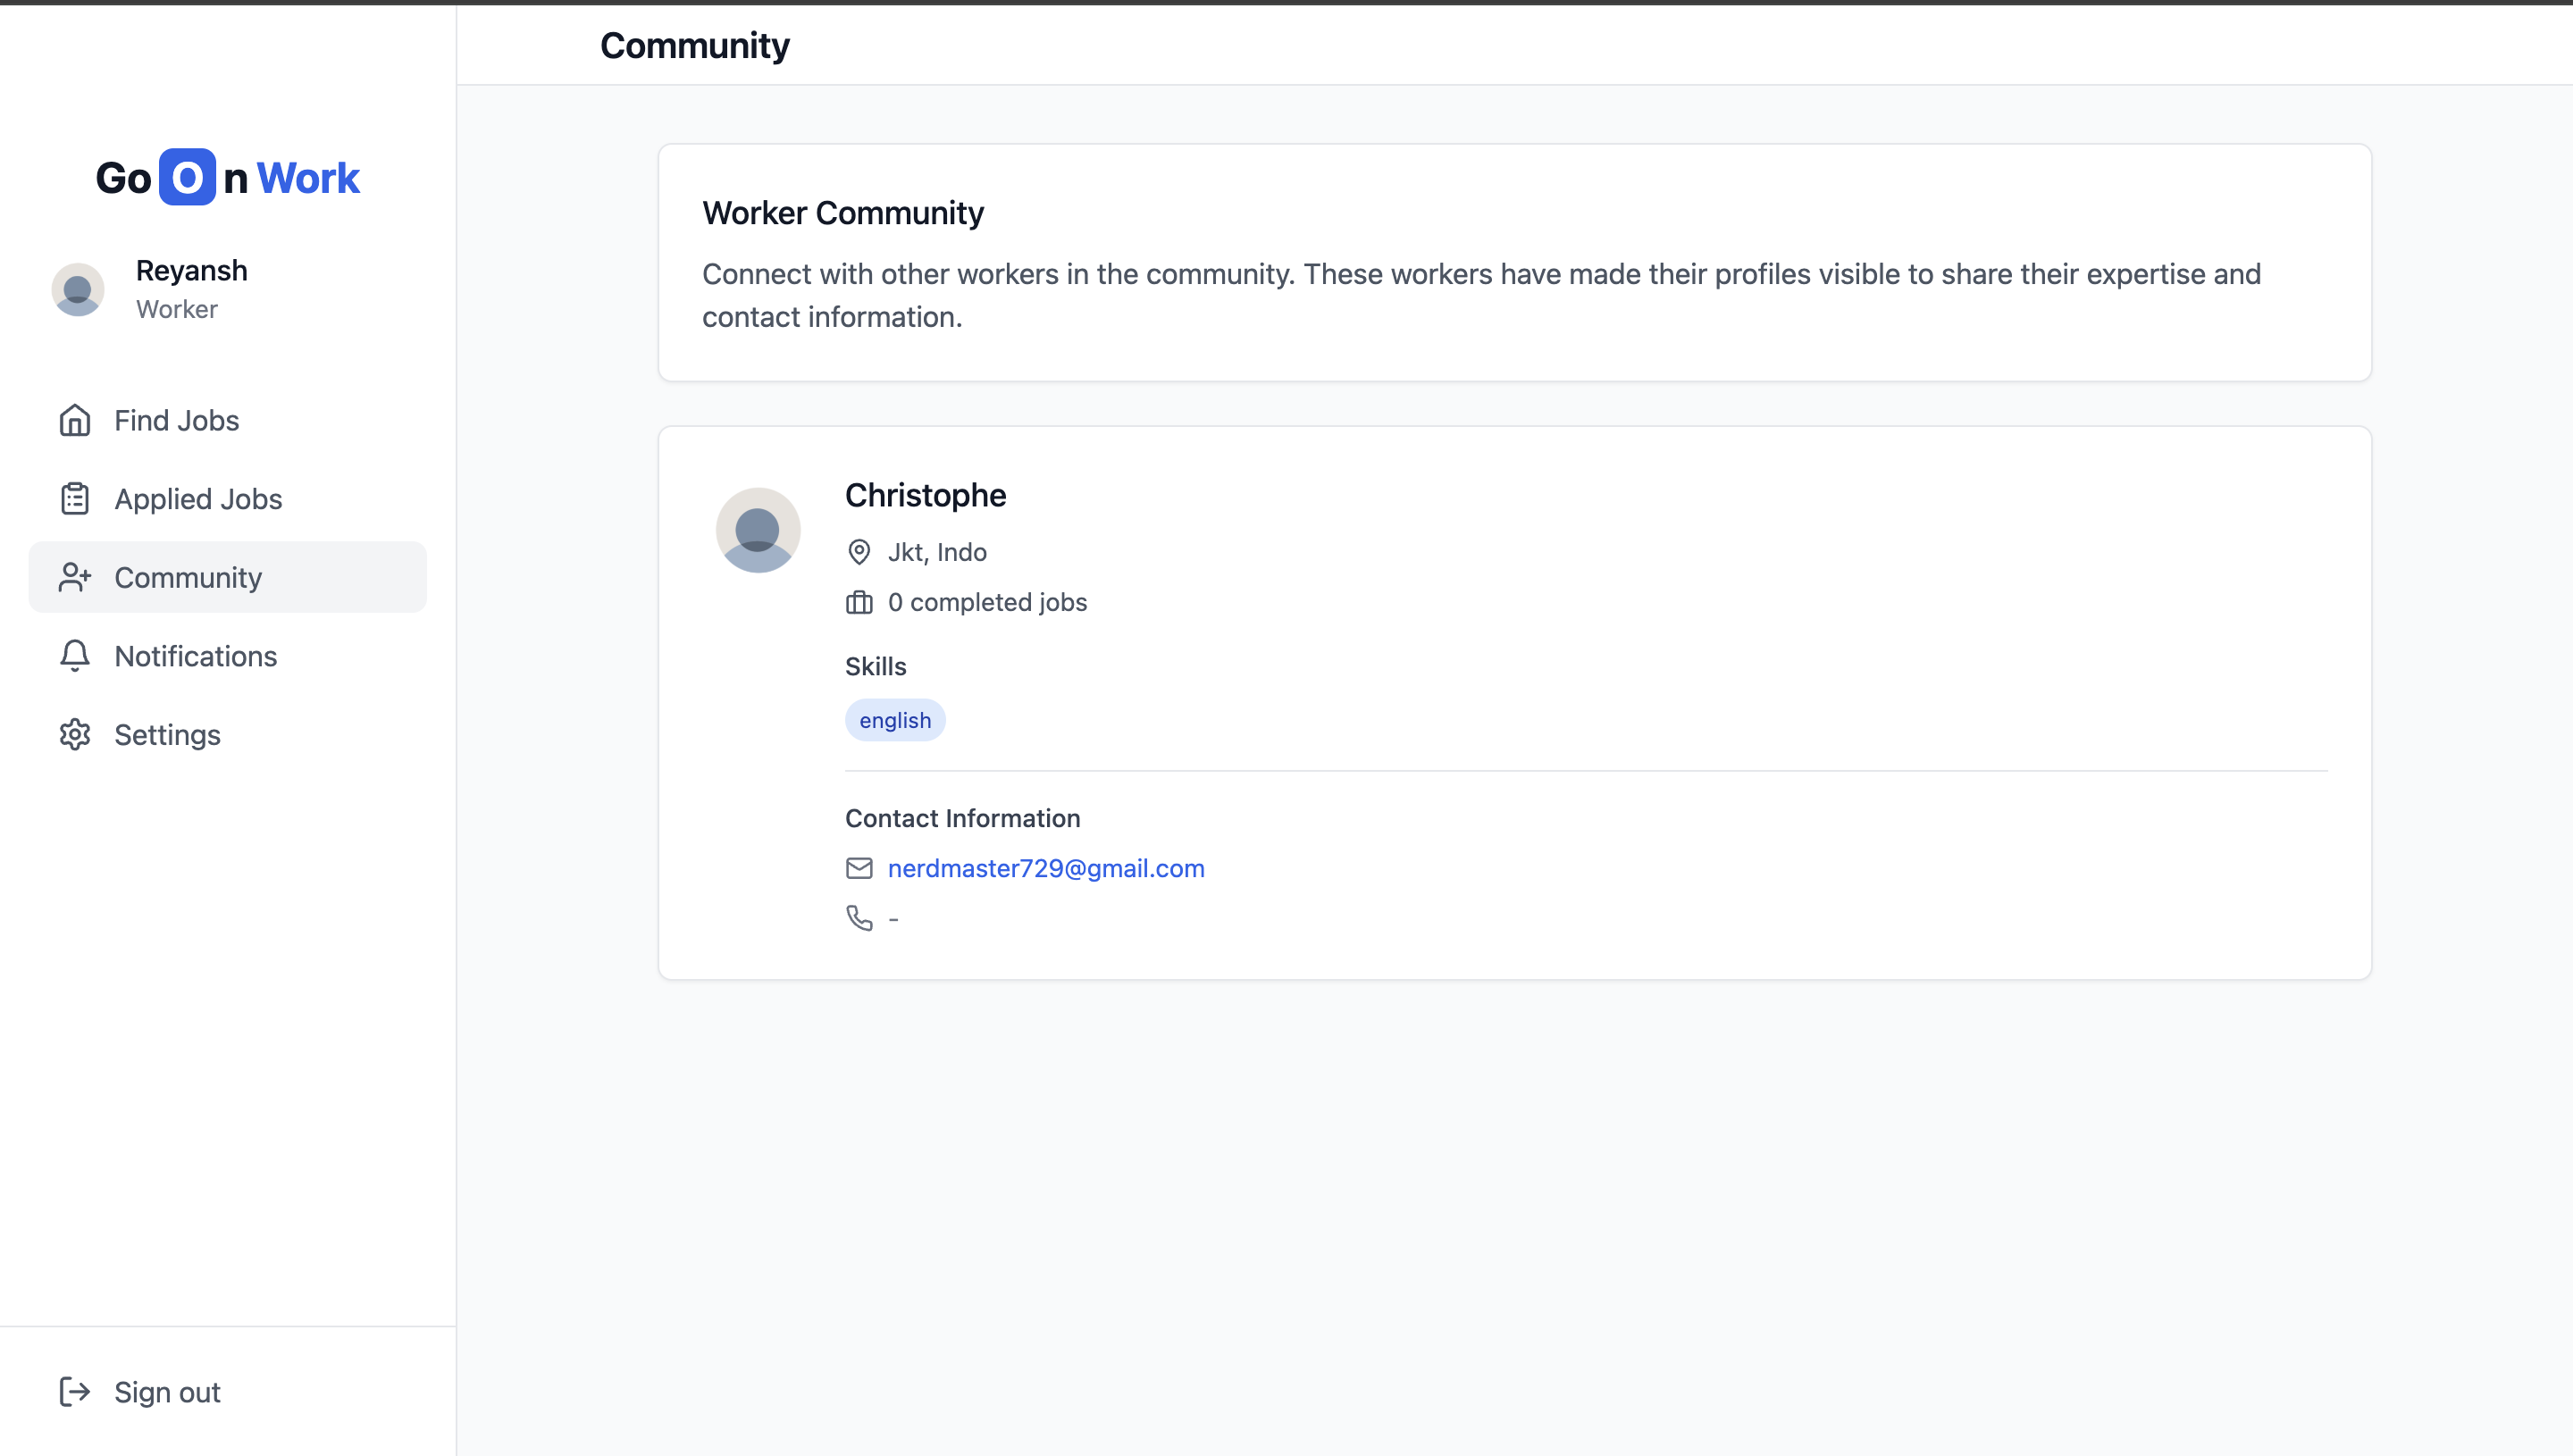Click Reyansh's user avatar in sidebar
This screenshot has height=1456, width=2573.
tap(78, 290)
